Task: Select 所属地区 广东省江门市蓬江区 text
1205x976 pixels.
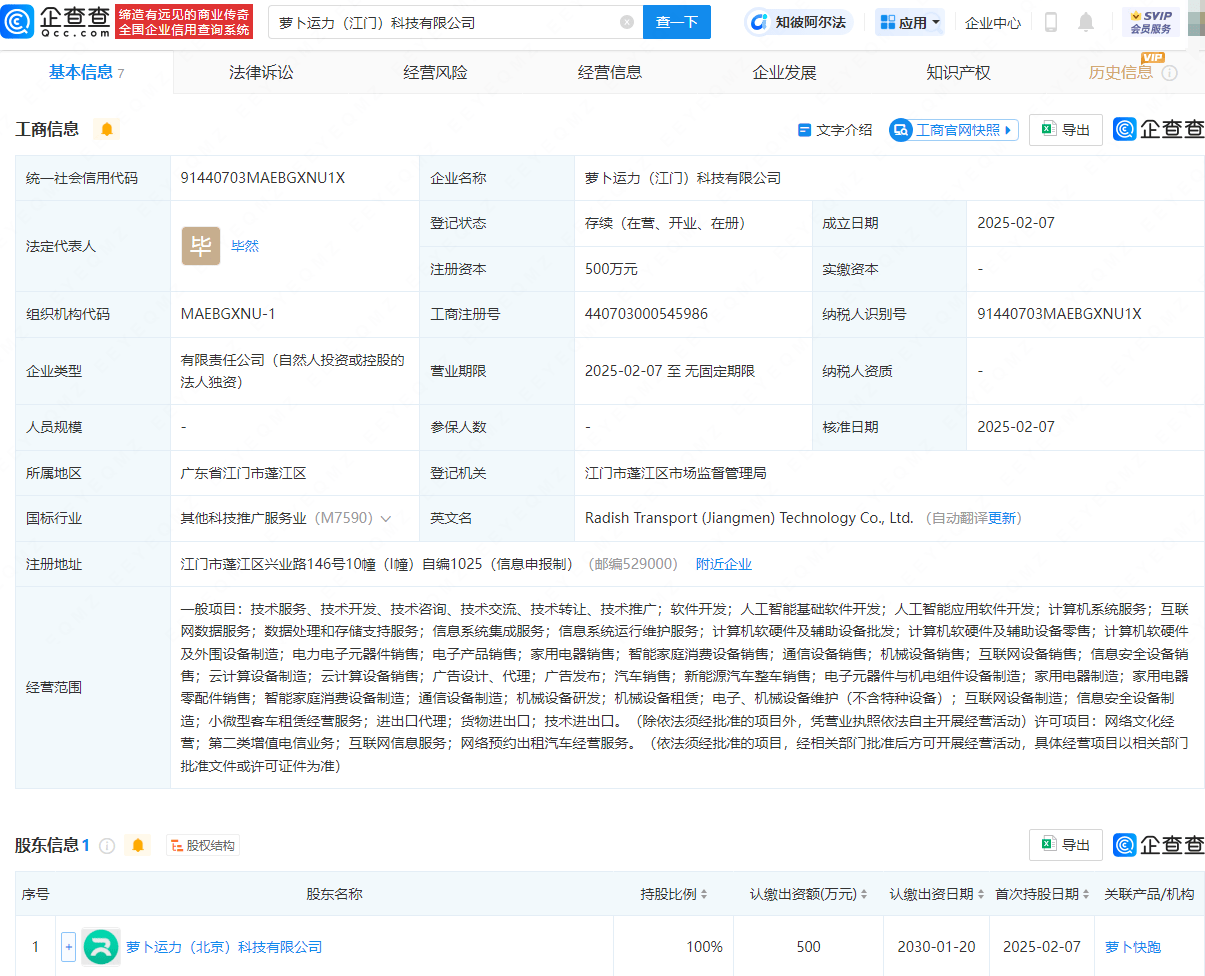Action: pyautogui.click(x=245, y=473)
